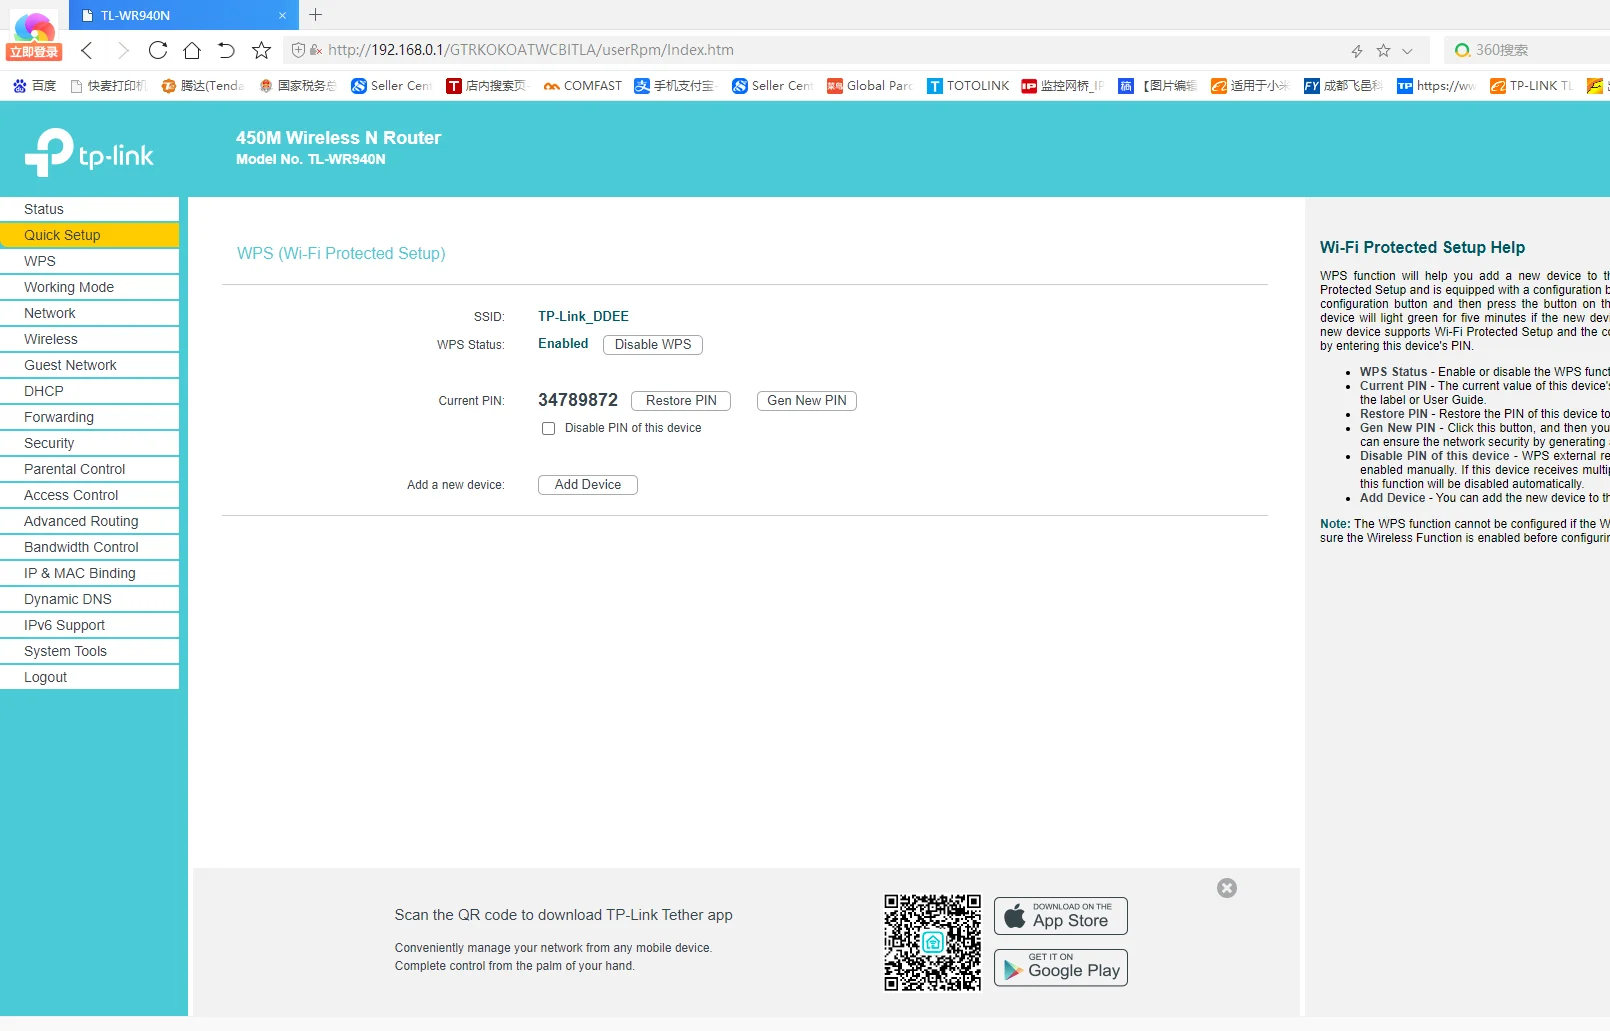
Task: Open Dynamic DNS settings
Action: point(90,599)
